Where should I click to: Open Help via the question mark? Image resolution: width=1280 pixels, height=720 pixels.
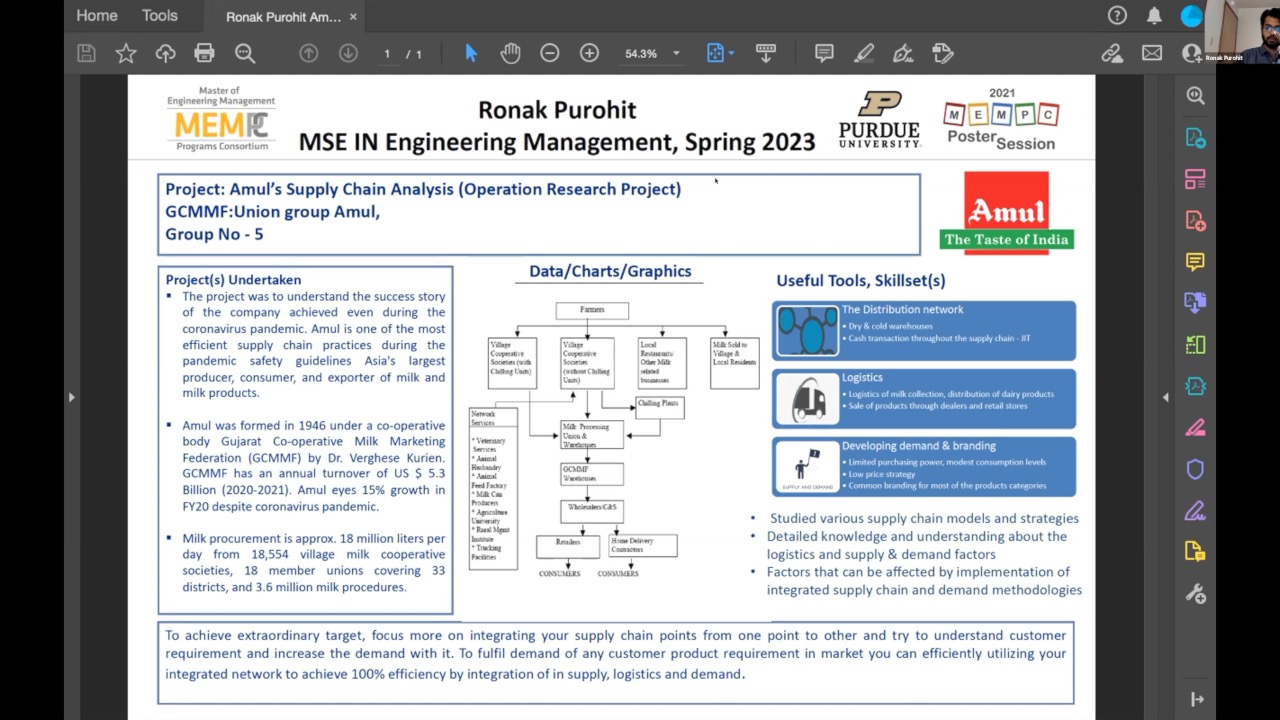(1117, 15)
